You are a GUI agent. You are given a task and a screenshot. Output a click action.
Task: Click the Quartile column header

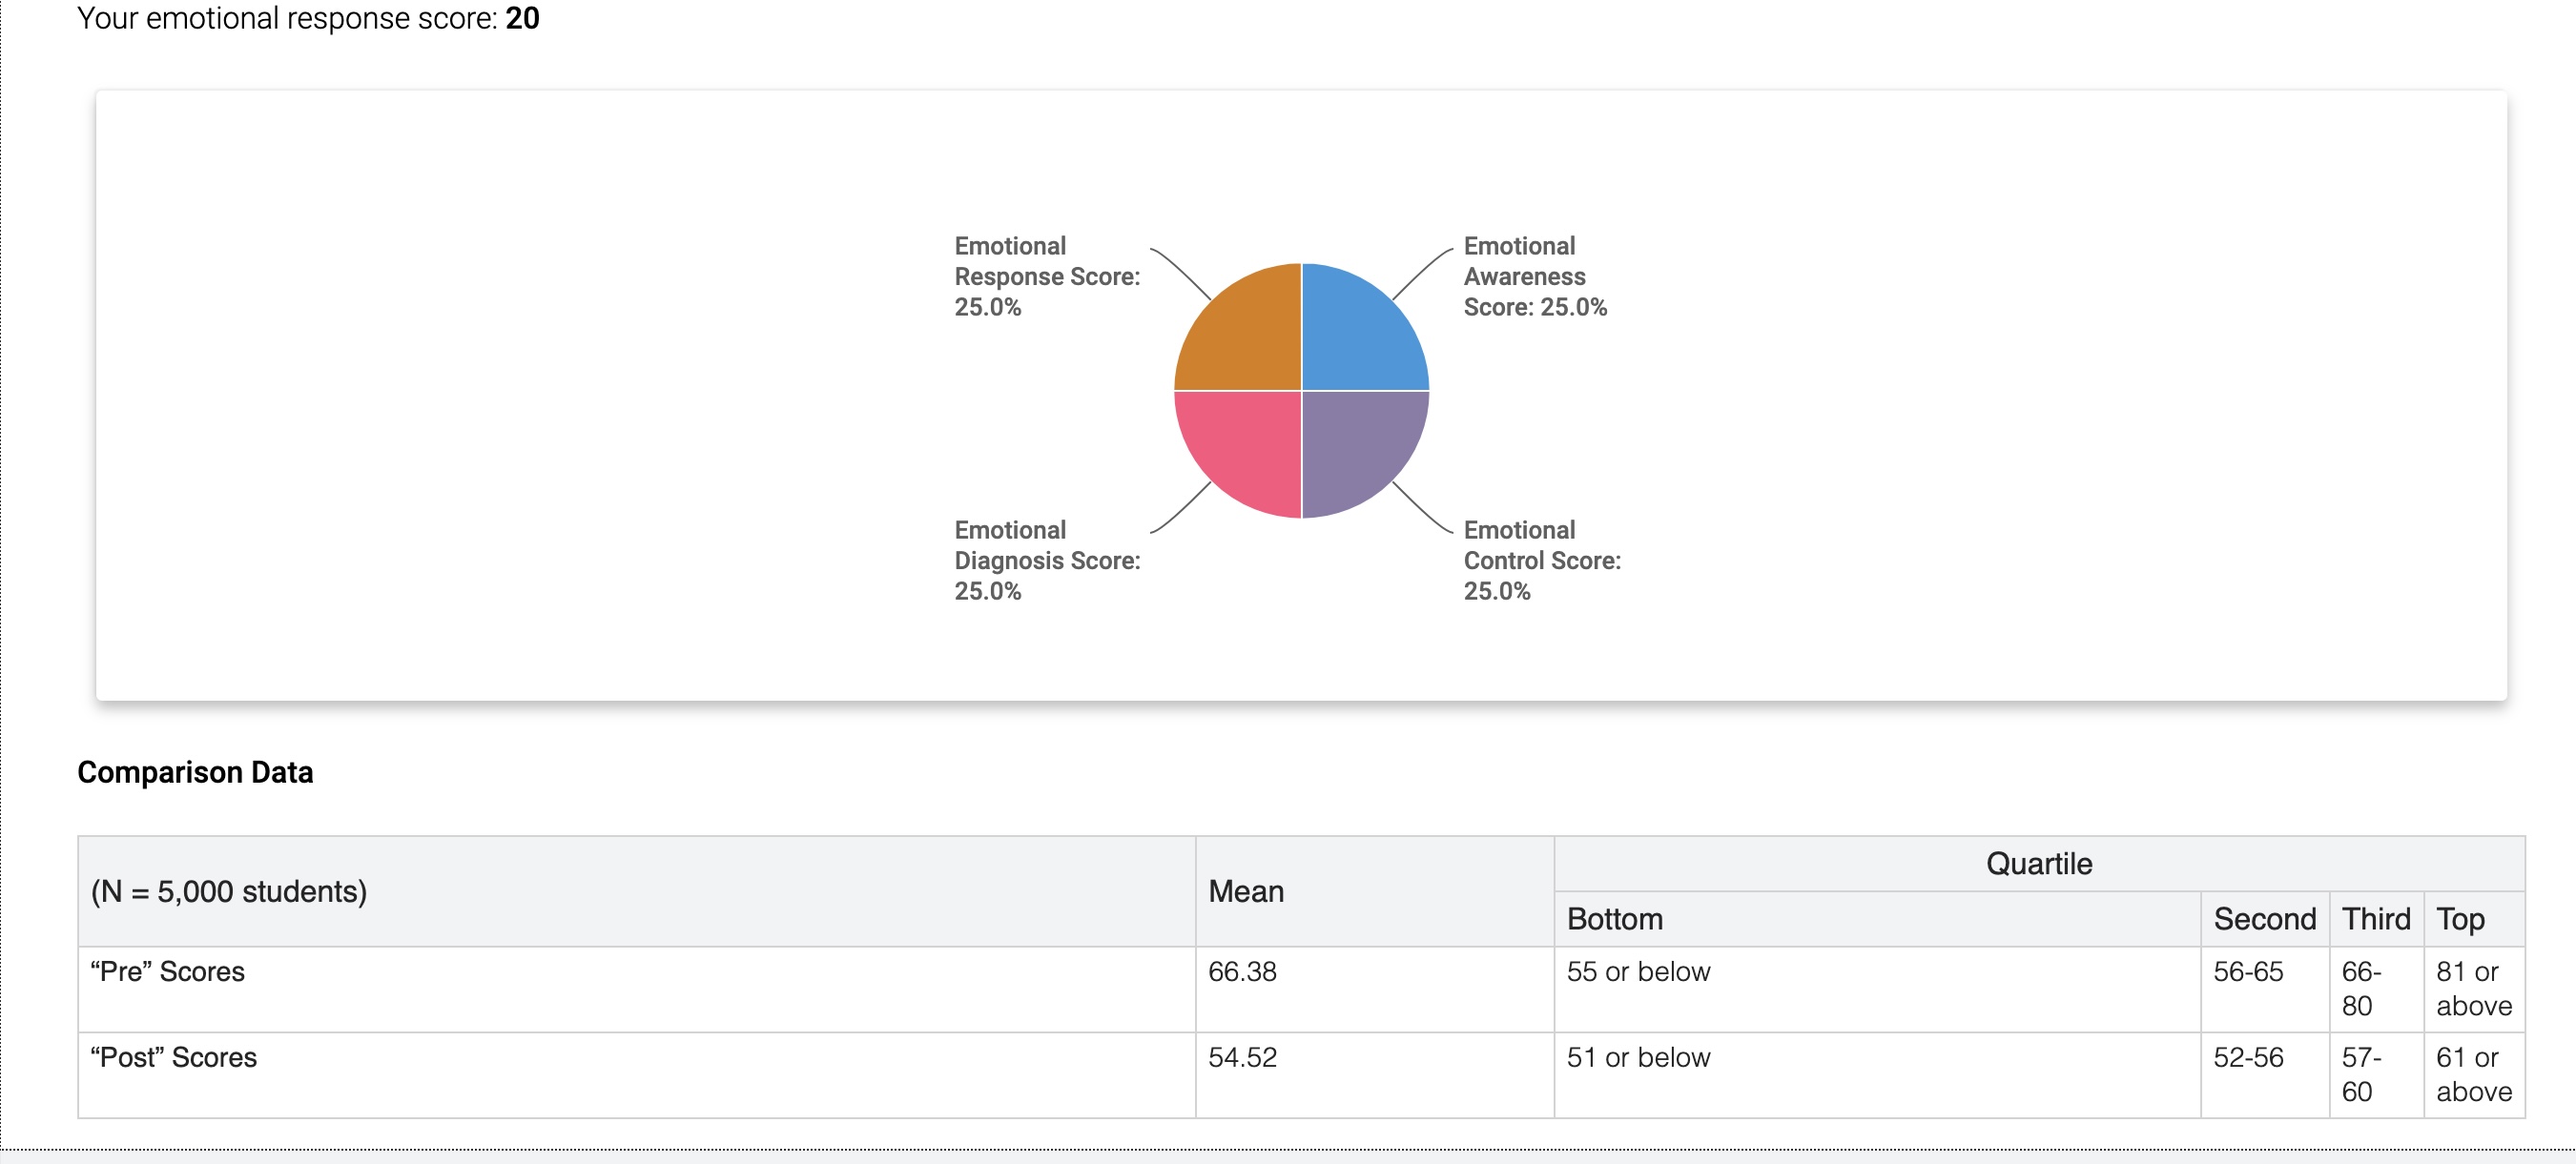pos(2038,863)
